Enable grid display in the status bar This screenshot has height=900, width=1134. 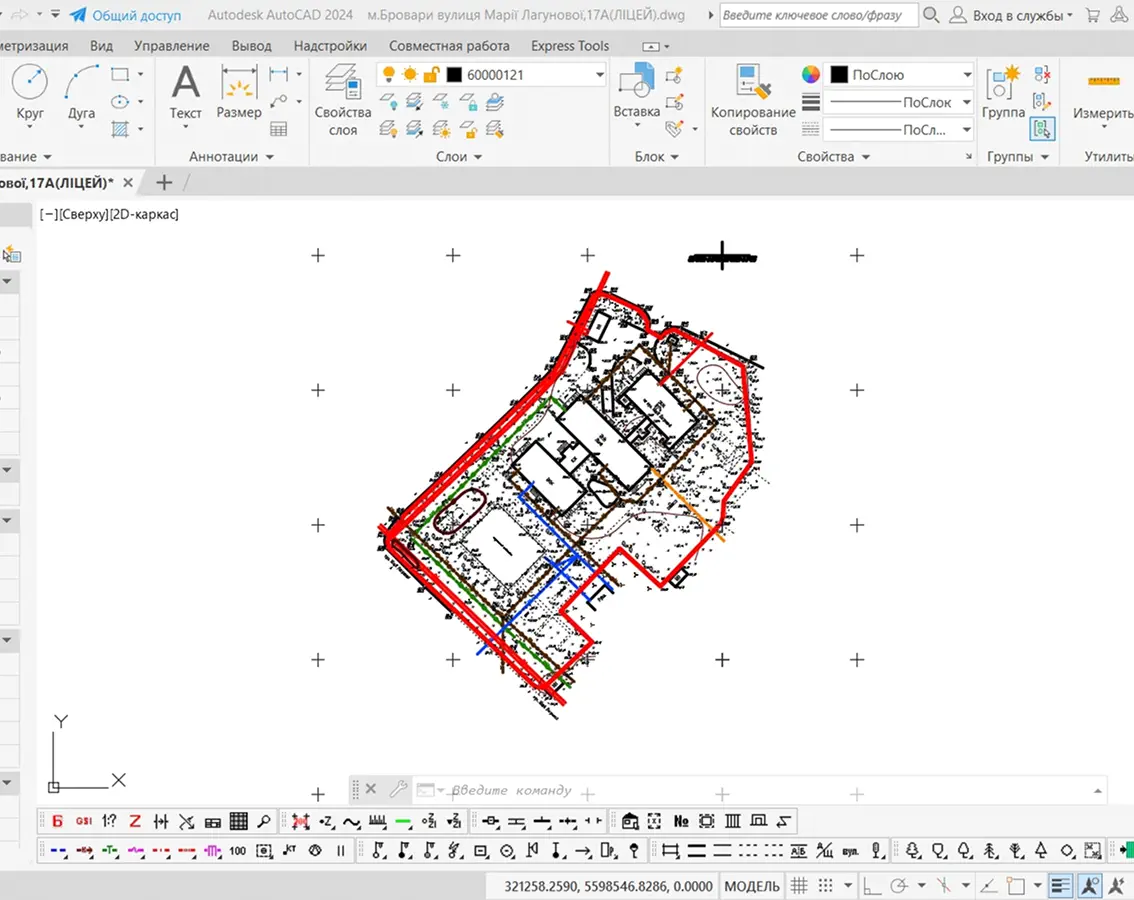coord(798,885)
